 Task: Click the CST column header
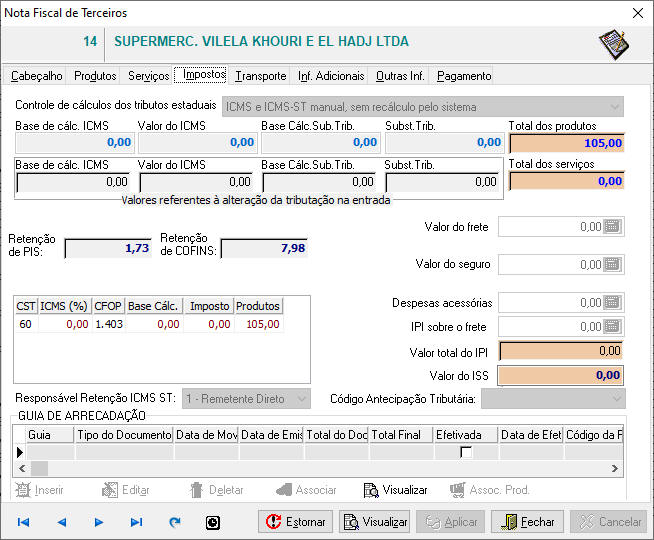click(x=26, y=306)
